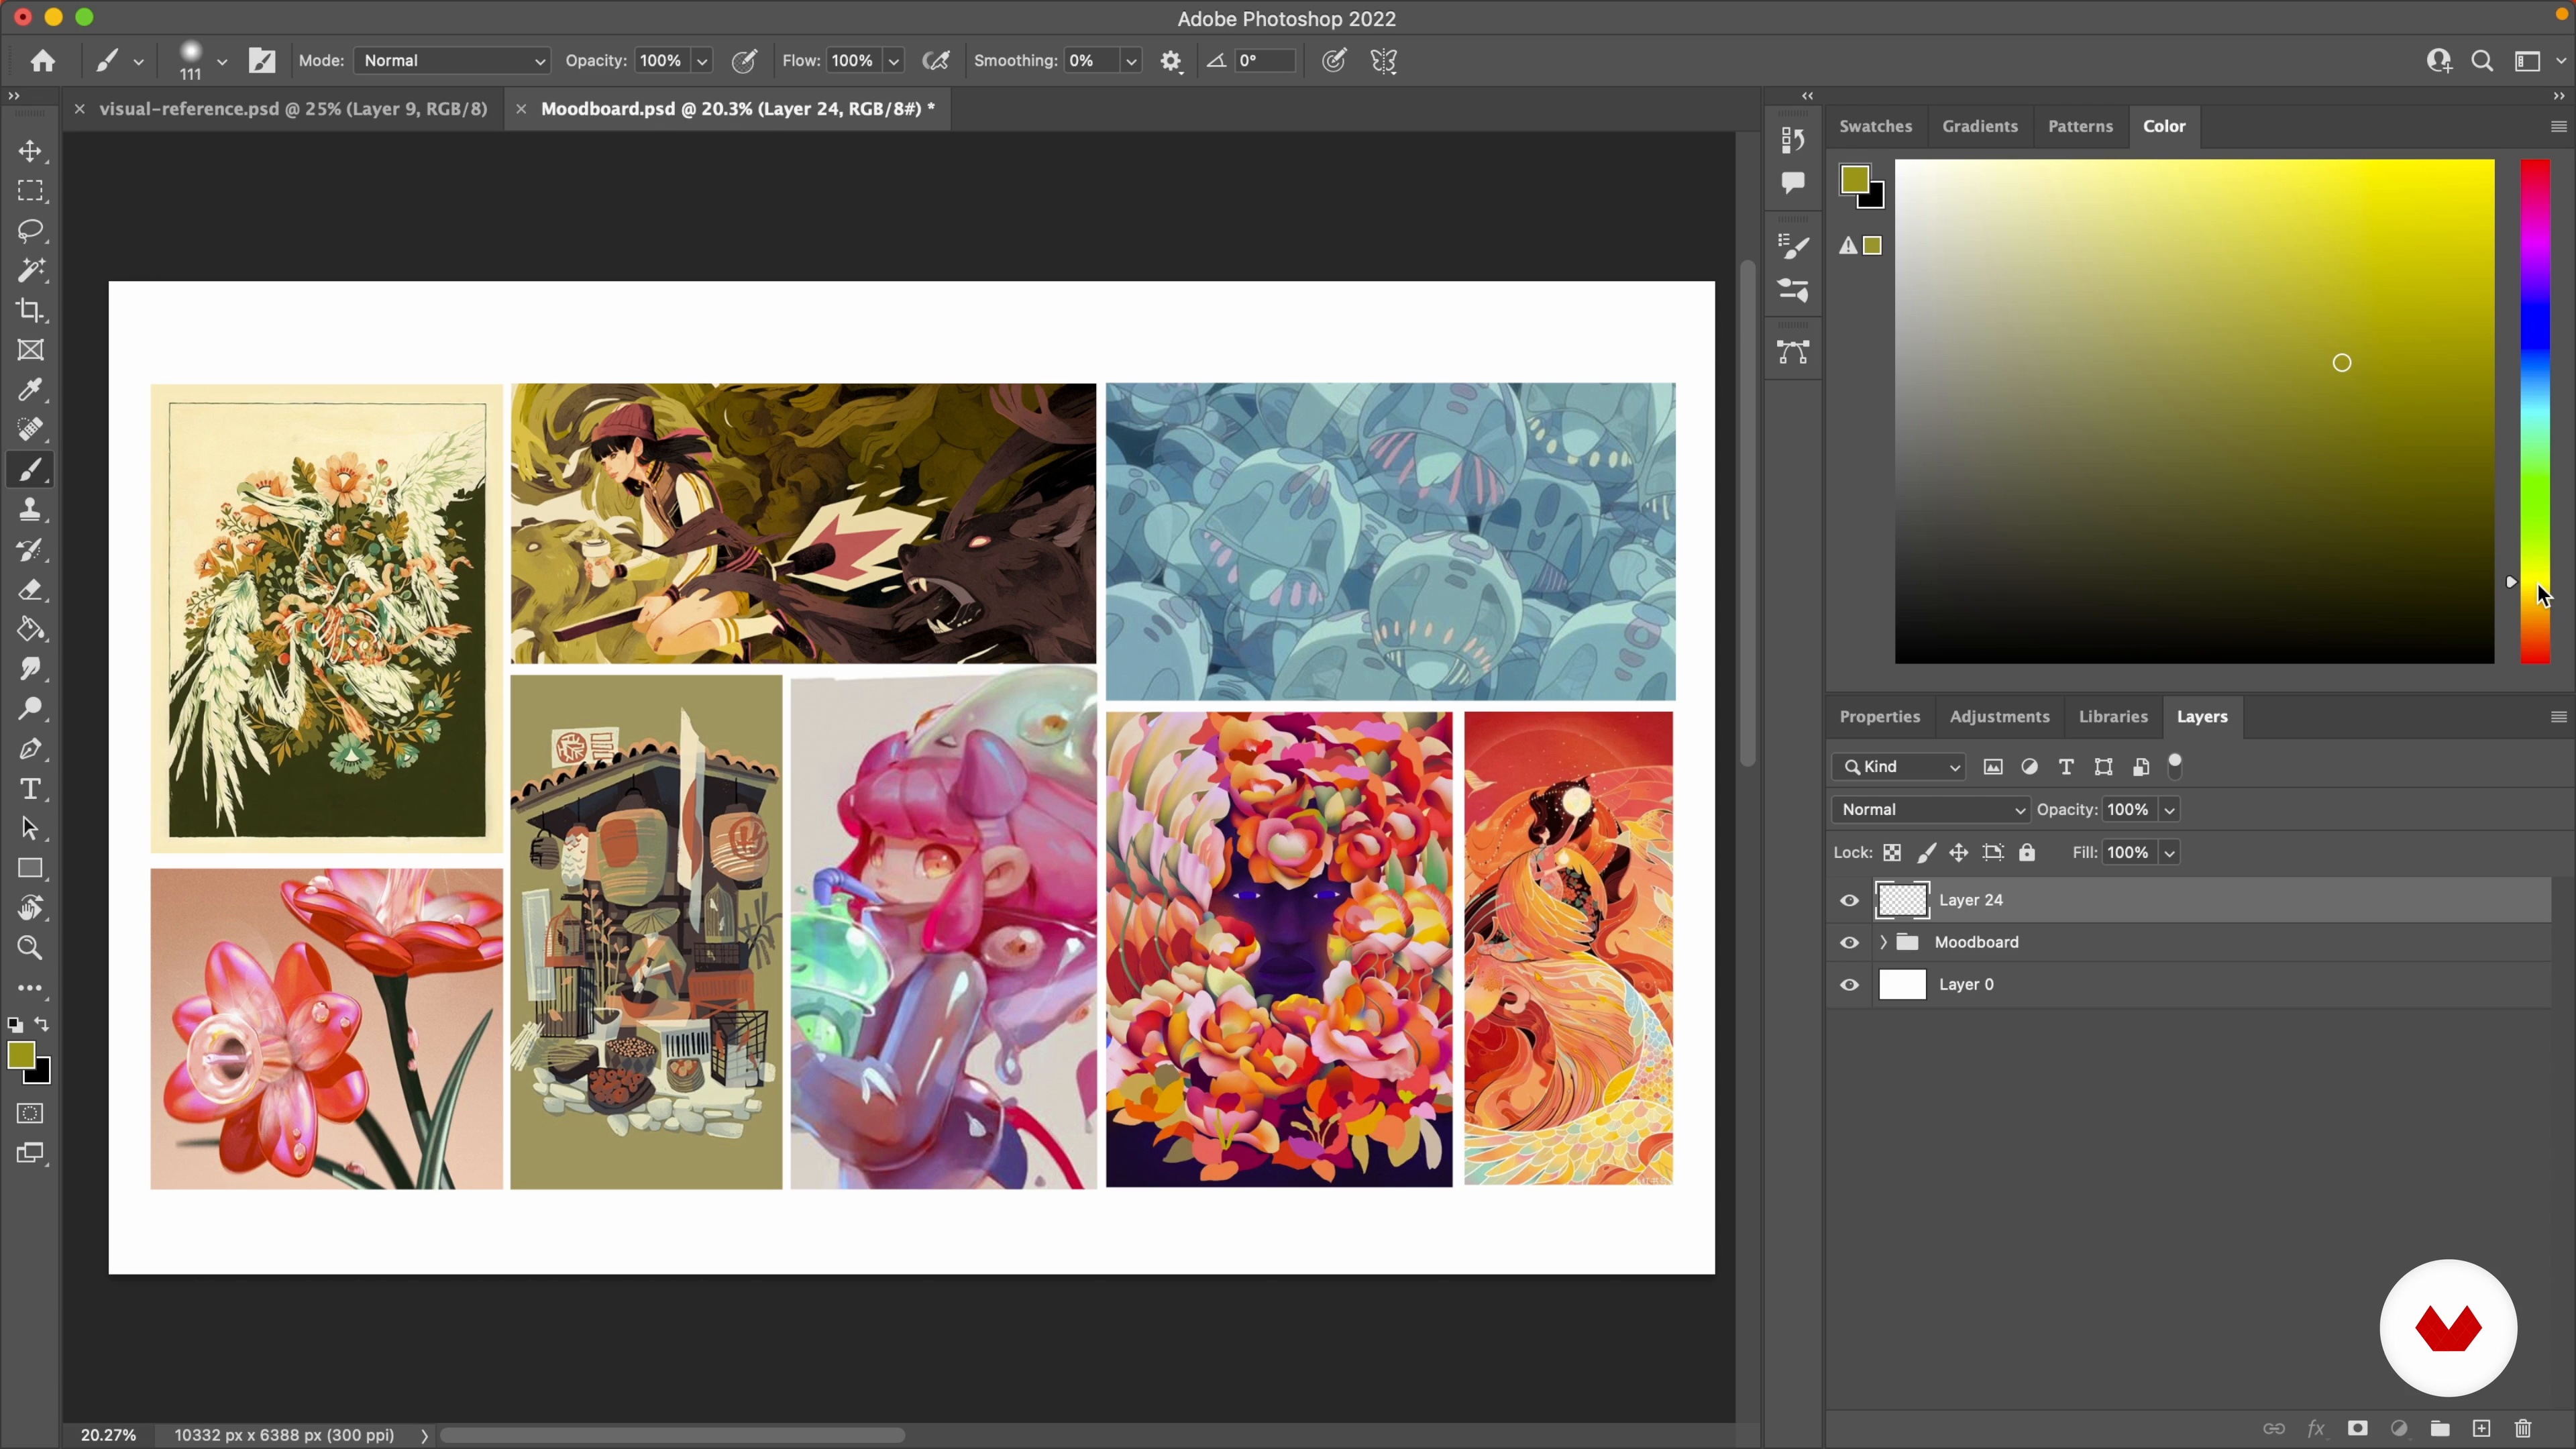2576x1449 pixels.
Task: Select the Eraser tool
Action: point(31,590)
